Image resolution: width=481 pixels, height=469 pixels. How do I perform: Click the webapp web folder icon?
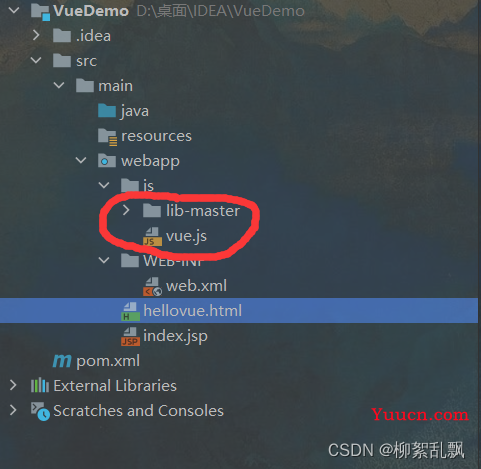tap(107, 161)
